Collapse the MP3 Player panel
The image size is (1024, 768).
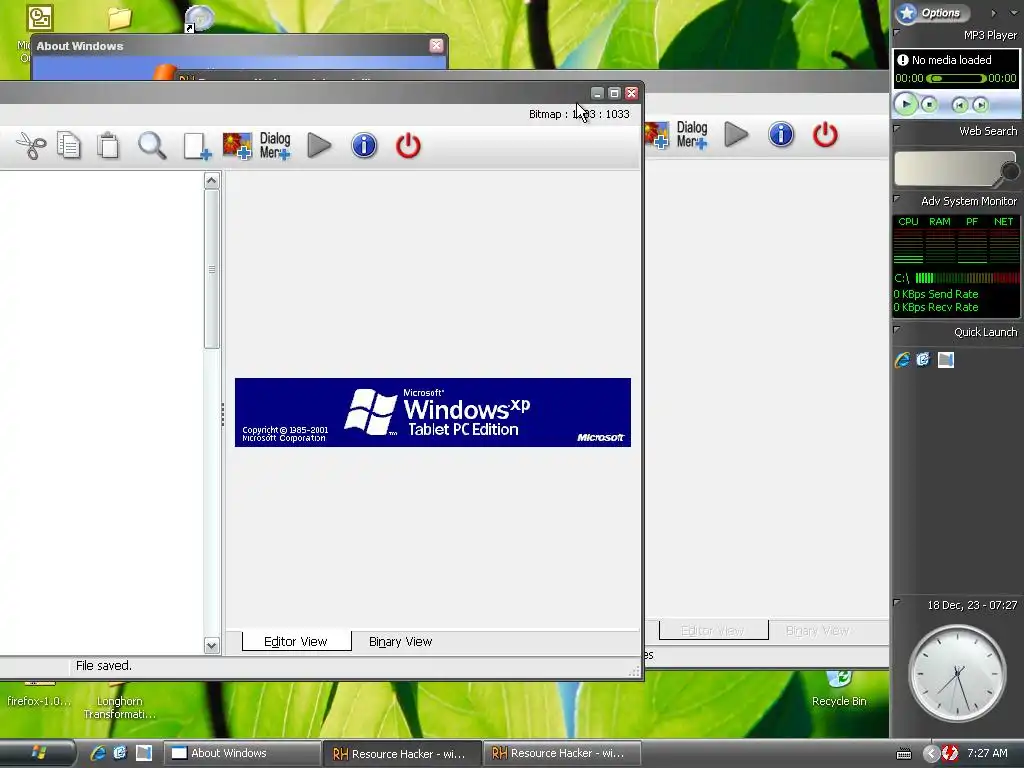click(897, 32)
